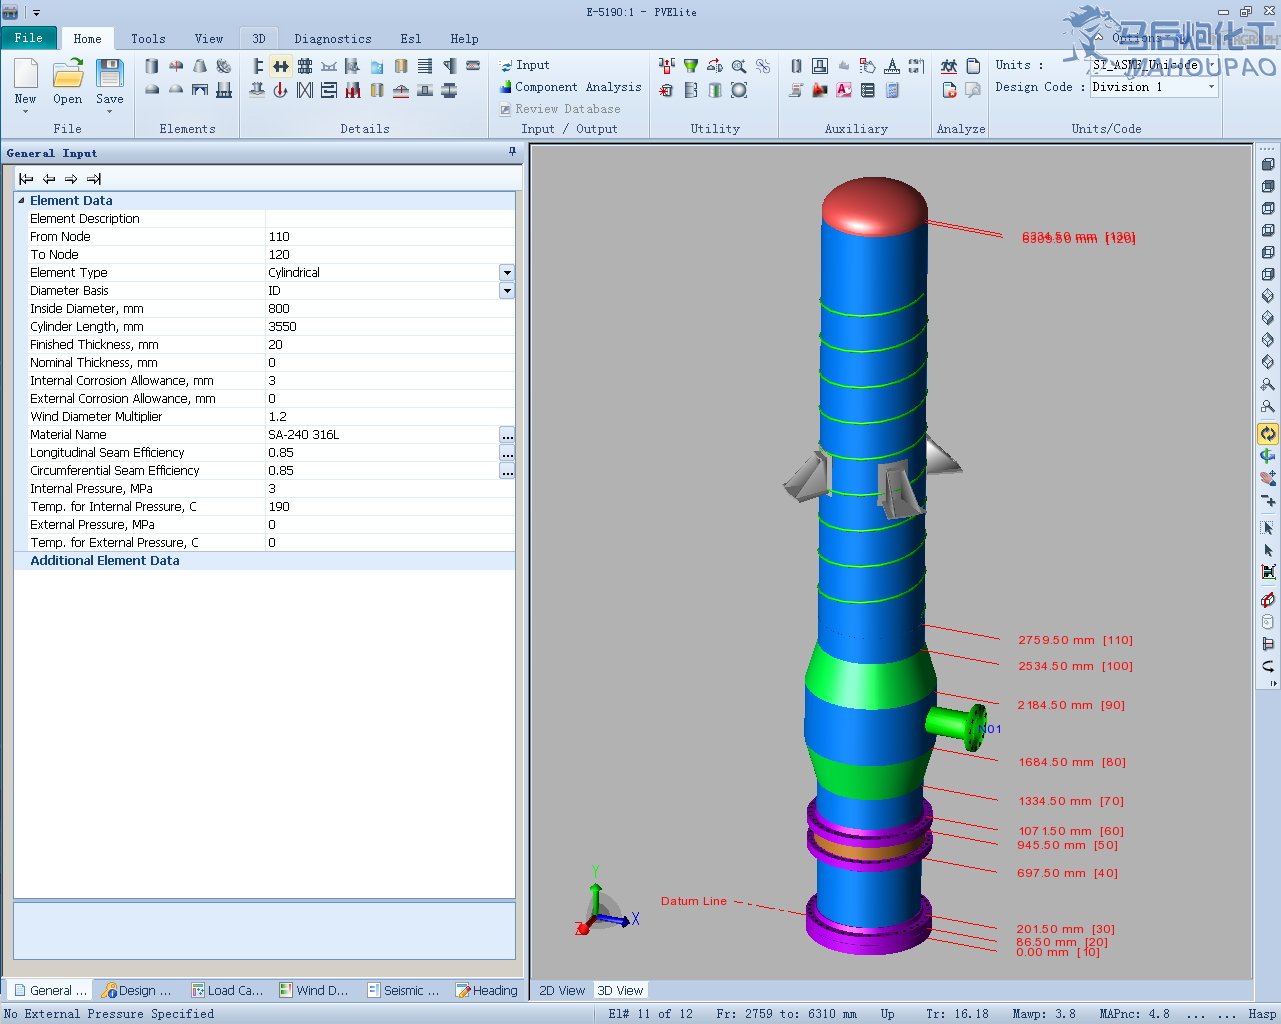This screenshot has width=1281, height=1024.
Task: Expand the Save button dropdown arrow
Action: point(110,111)
